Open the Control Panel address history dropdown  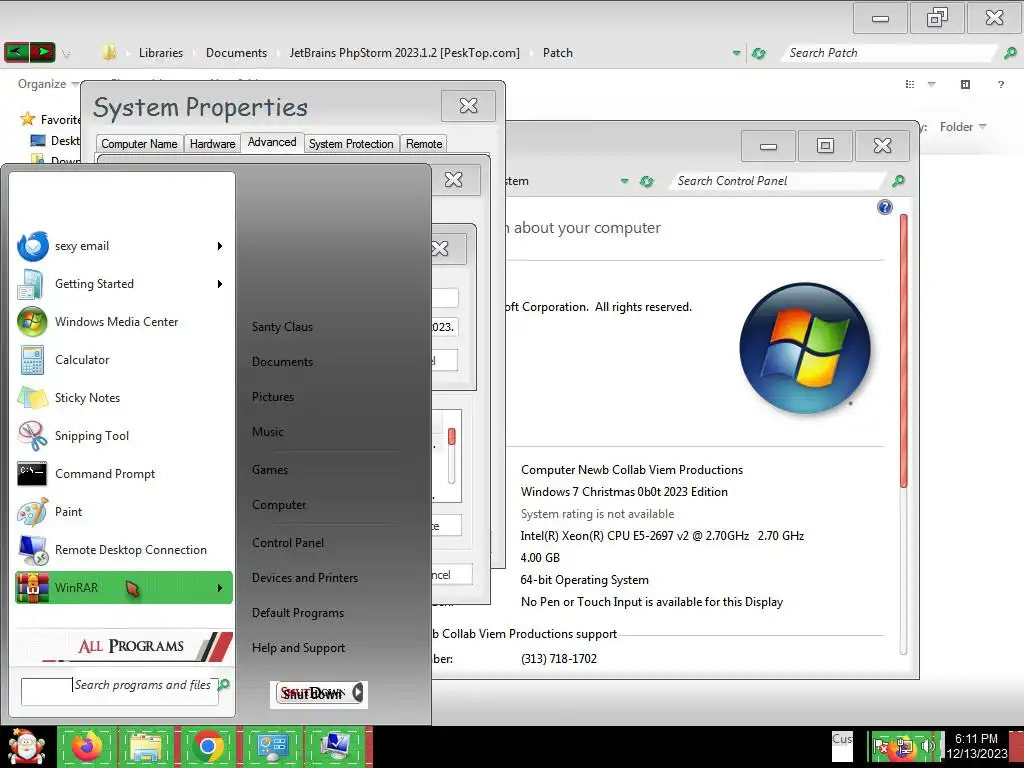pyautogui.click(x=624, y=181)
